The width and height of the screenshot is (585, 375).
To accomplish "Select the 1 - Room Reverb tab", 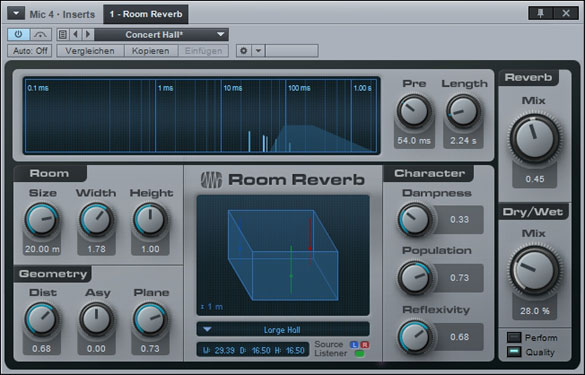I will [146, 14].
